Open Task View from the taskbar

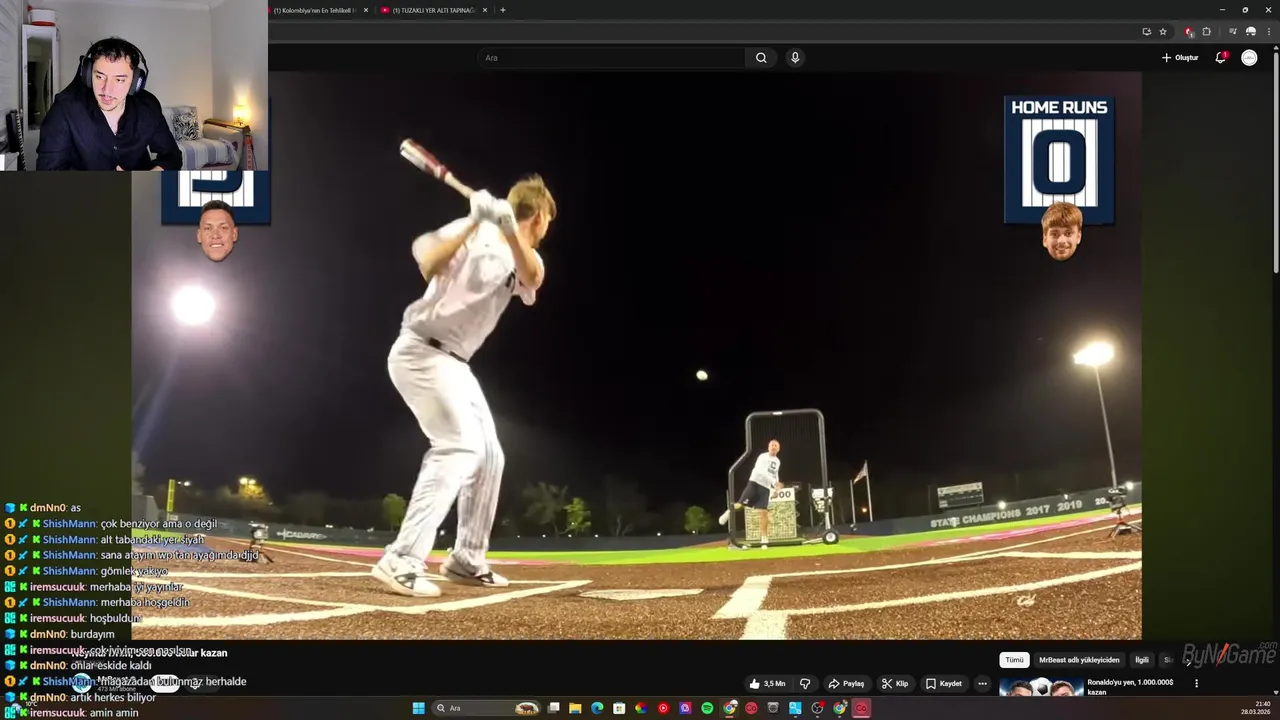click(553, 708)
